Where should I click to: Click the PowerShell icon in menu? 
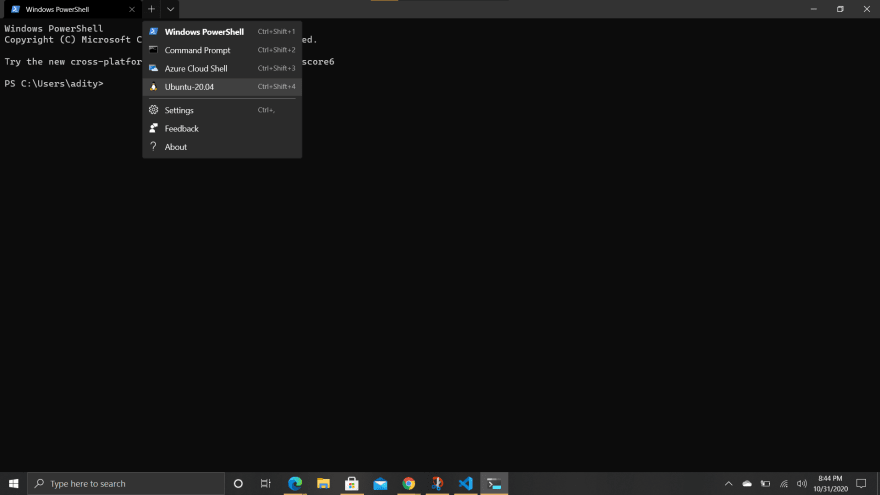tap(153, 31)
